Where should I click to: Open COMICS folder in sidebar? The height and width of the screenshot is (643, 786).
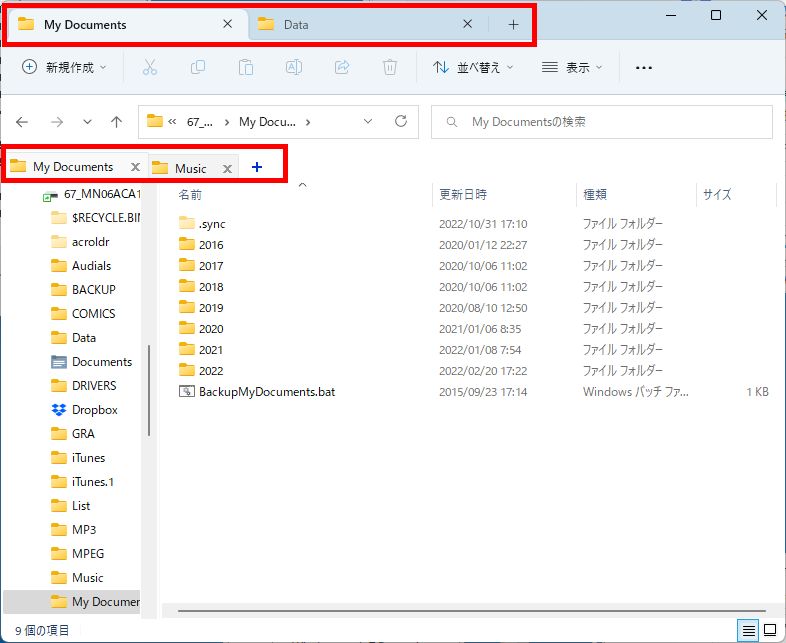pyautogui.click(x=84, y=314)
